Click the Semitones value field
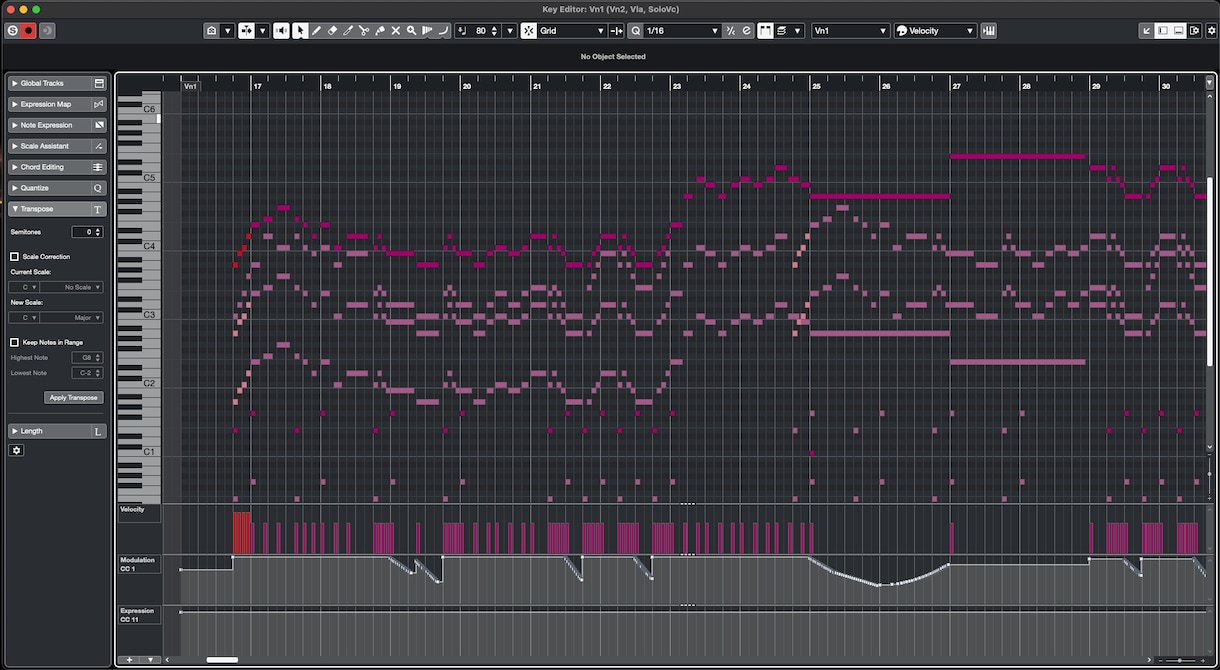 pos(88,232)
